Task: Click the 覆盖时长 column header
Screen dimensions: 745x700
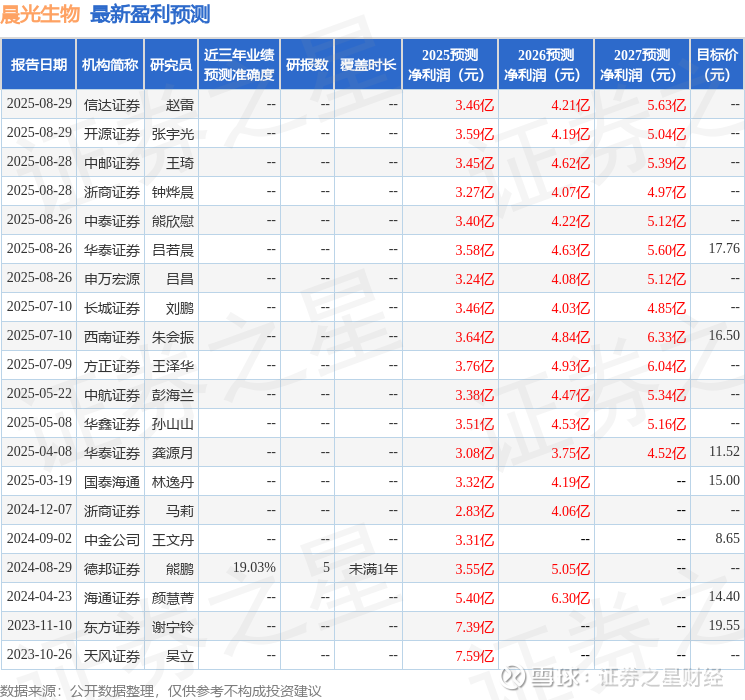Action: (368, 65)
